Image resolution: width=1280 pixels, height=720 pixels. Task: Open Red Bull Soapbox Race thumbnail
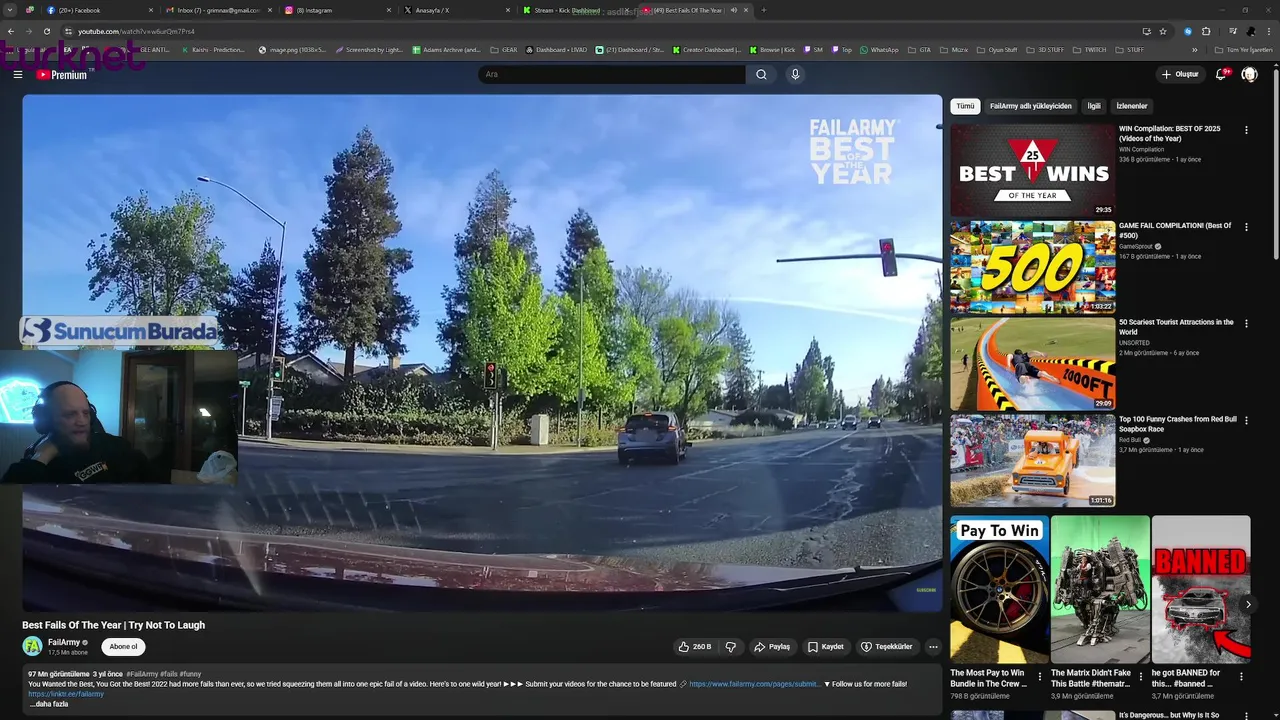click(x=1032, y=461)
